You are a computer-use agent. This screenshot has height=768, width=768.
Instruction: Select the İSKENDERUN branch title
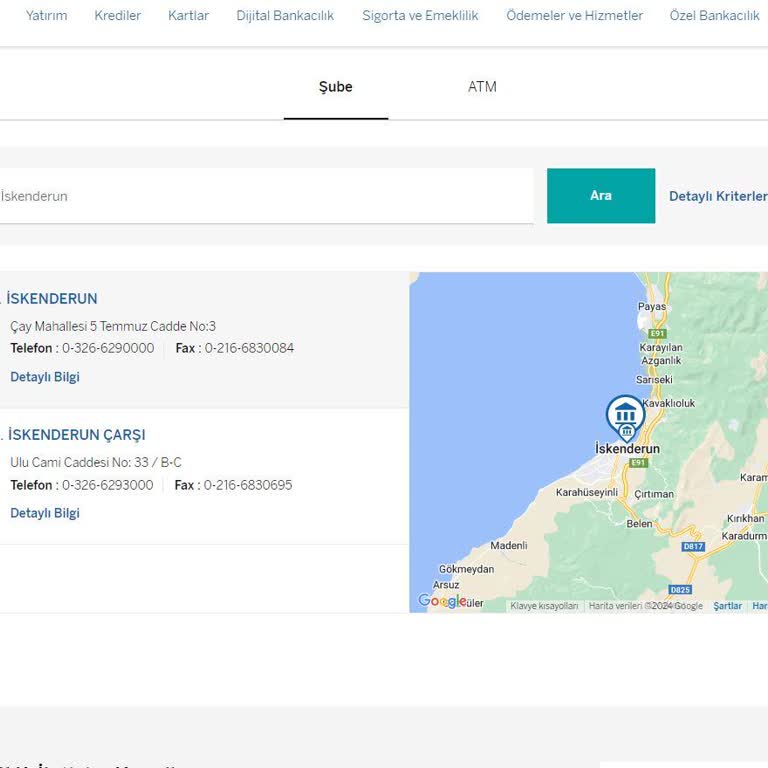(52, 299)
